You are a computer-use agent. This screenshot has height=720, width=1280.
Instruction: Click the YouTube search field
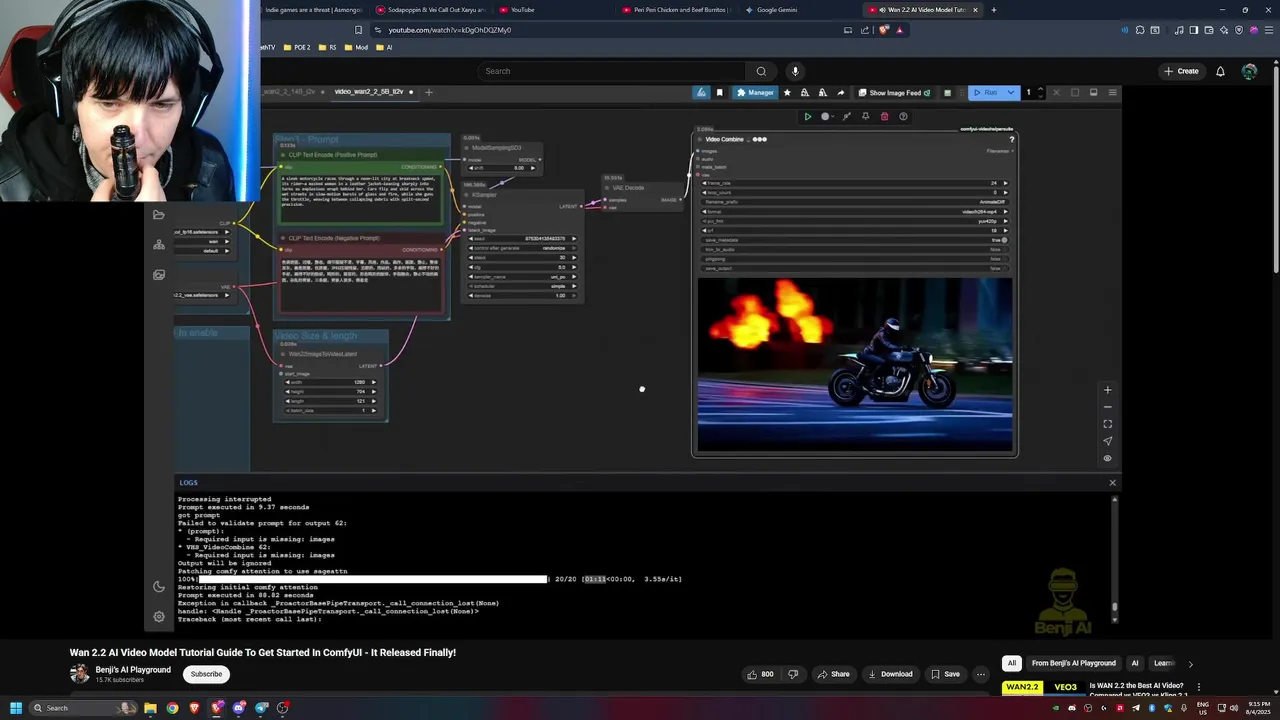[612, 71]
